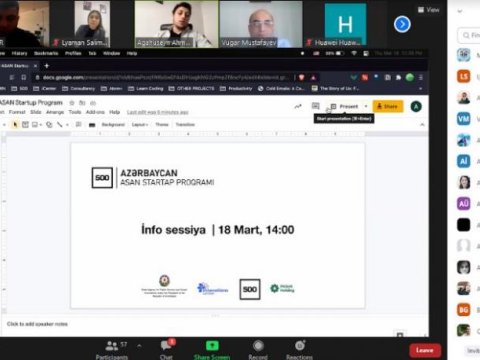Viewport: 480px width, 360px height.
Task: Select the VM participant avatar
Action: [x=464, y=119]
